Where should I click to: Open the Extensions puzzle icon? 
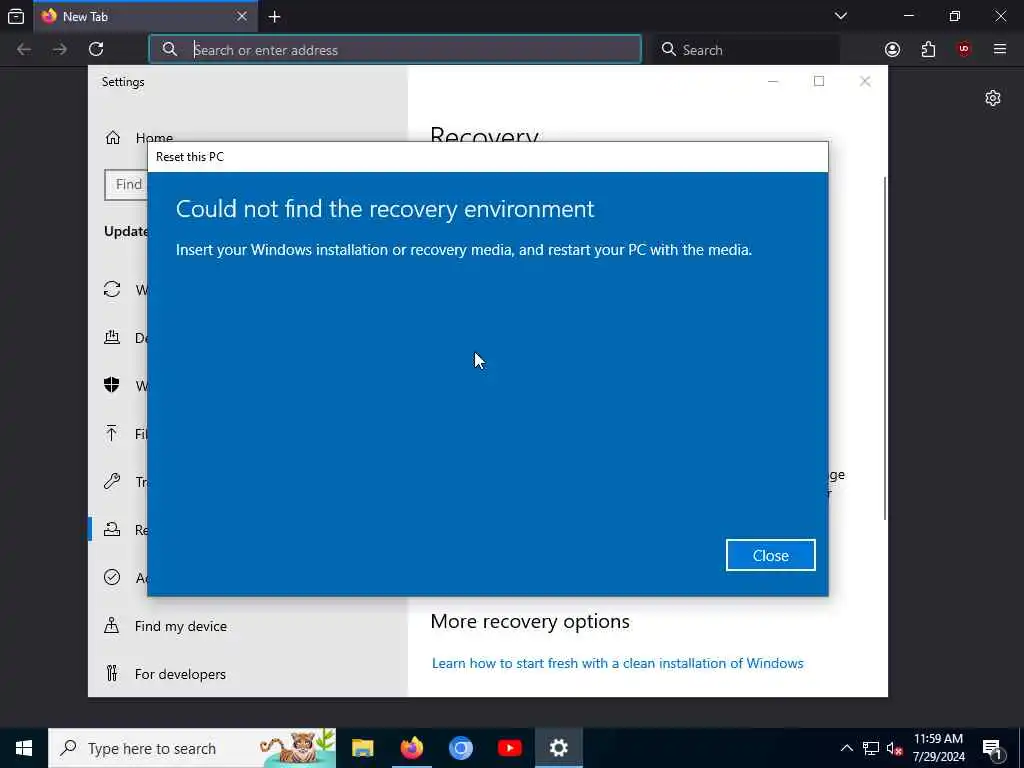tap(928, 49)
